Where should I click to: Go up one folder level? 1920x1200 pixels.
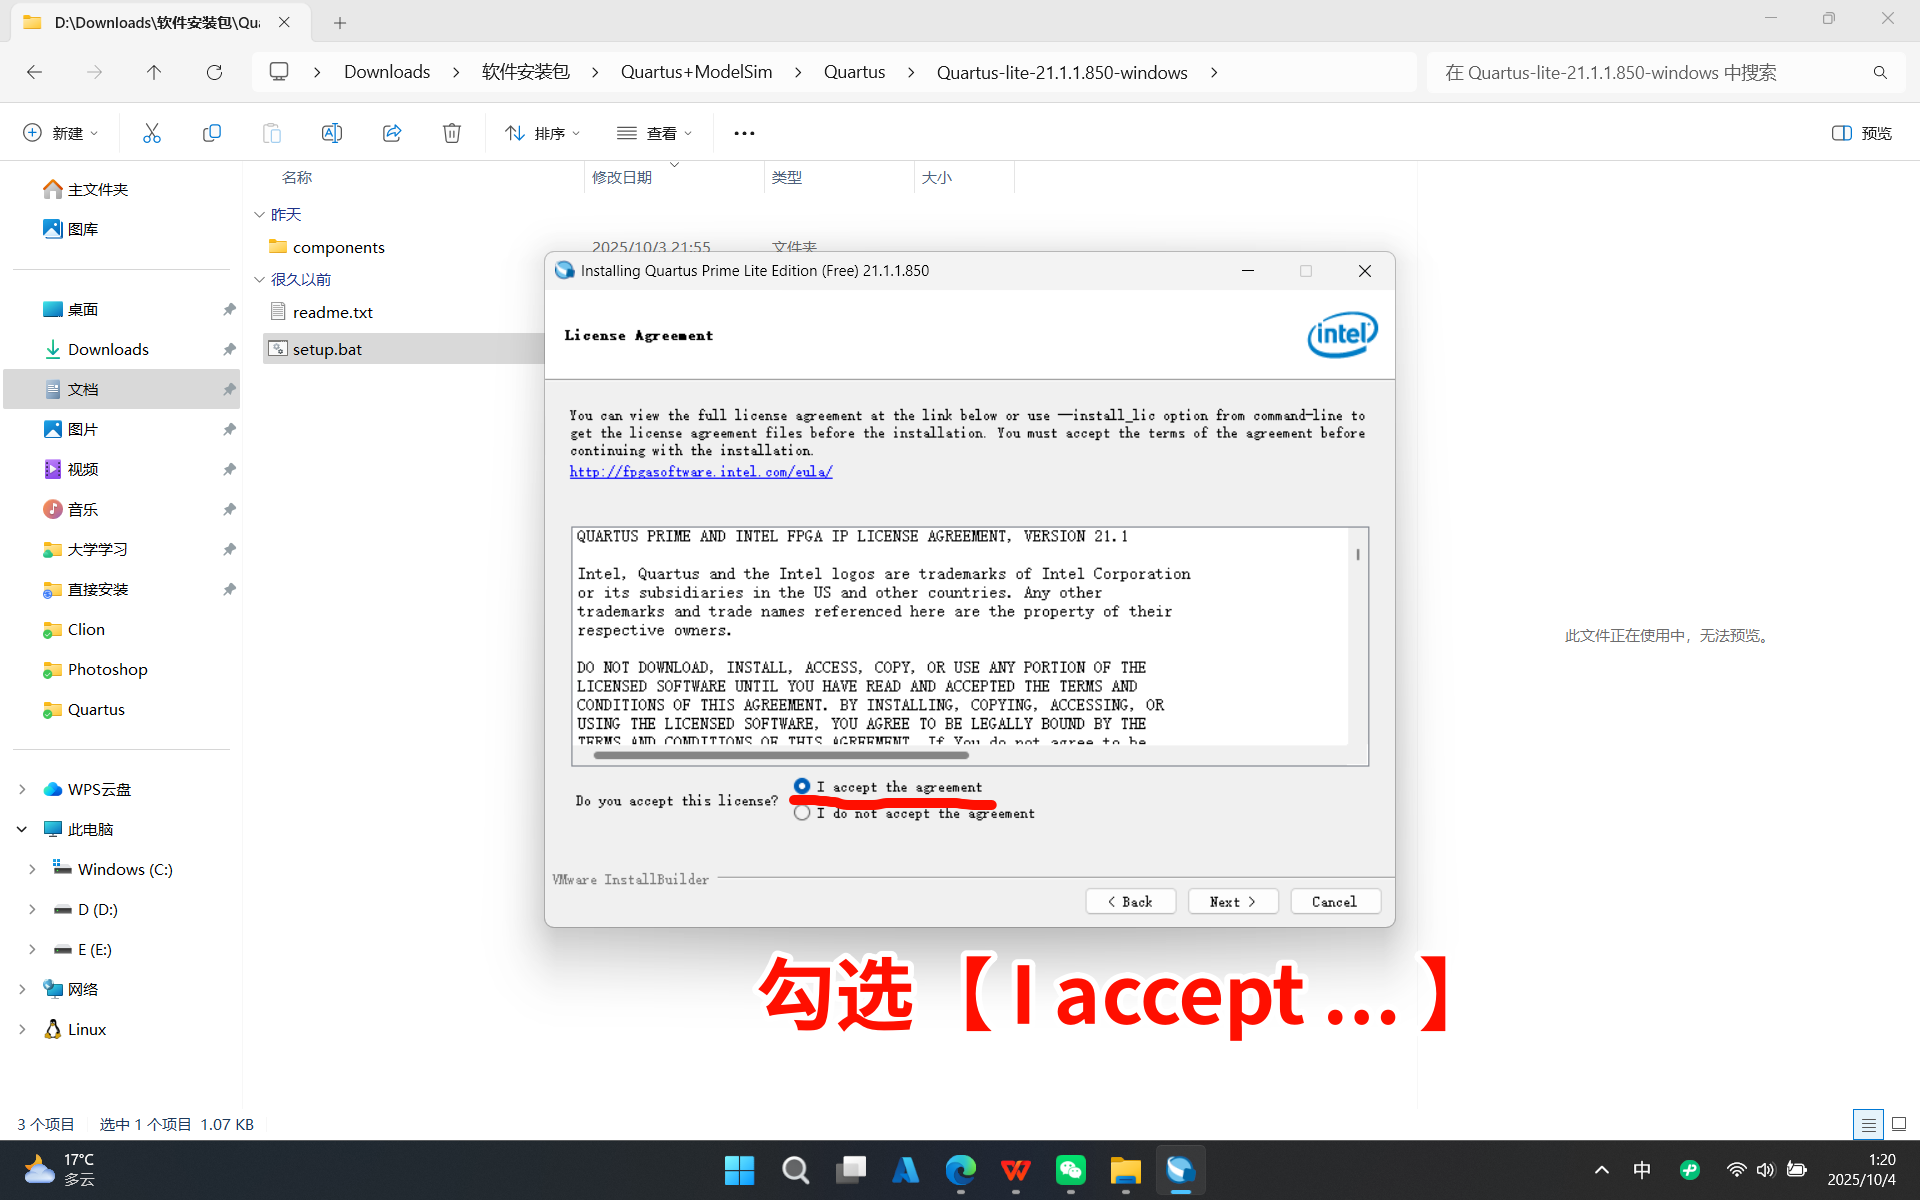154,72
